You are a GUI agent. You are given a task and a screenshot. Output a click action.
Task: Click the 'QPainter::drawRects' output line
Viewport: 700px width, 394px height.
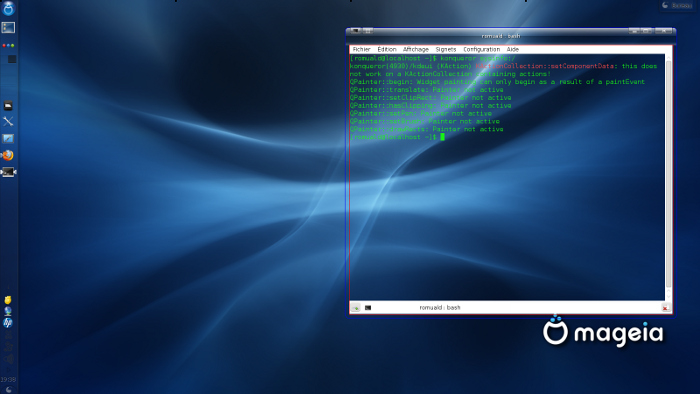tap(426, 129)
